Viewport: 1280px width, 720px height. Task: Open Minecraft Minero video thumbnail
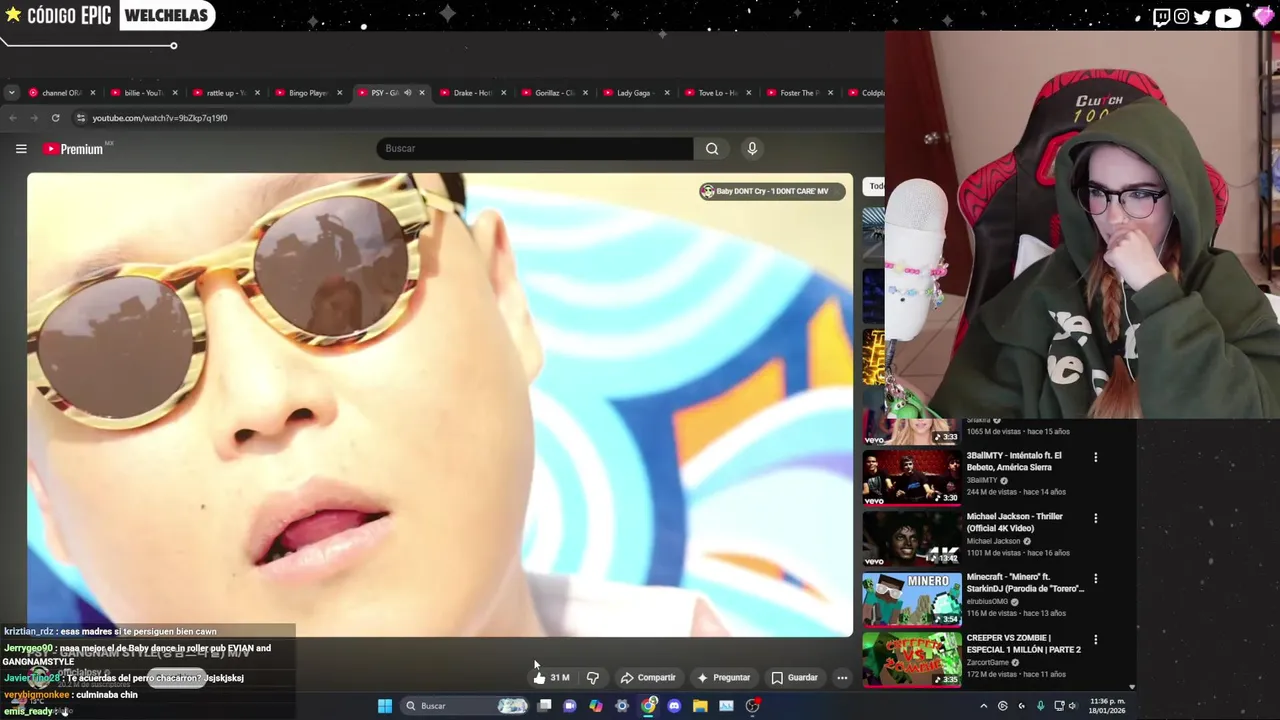[x=911, y=599]
